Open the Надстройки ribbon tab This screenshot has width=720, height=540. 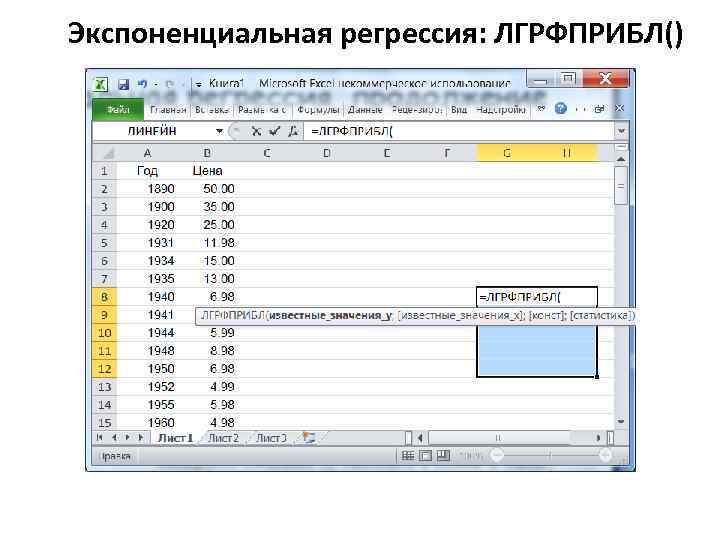pyautogui.click(x=501, y=110)
